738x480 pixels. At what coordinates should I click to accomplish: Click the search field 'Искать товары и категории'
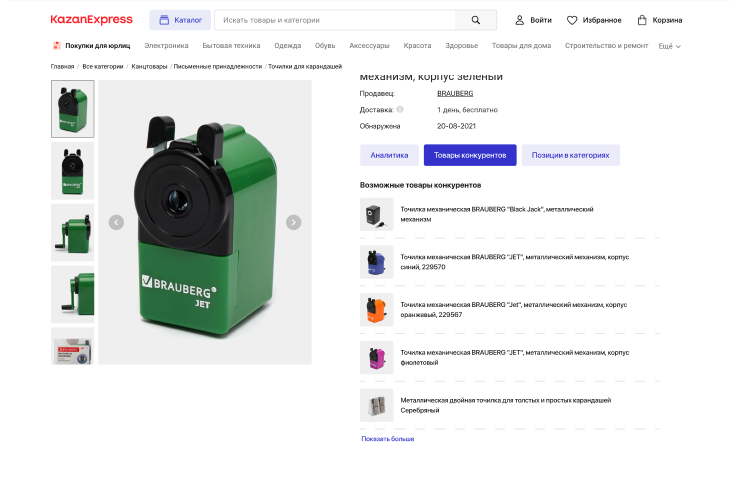point(335,20)
